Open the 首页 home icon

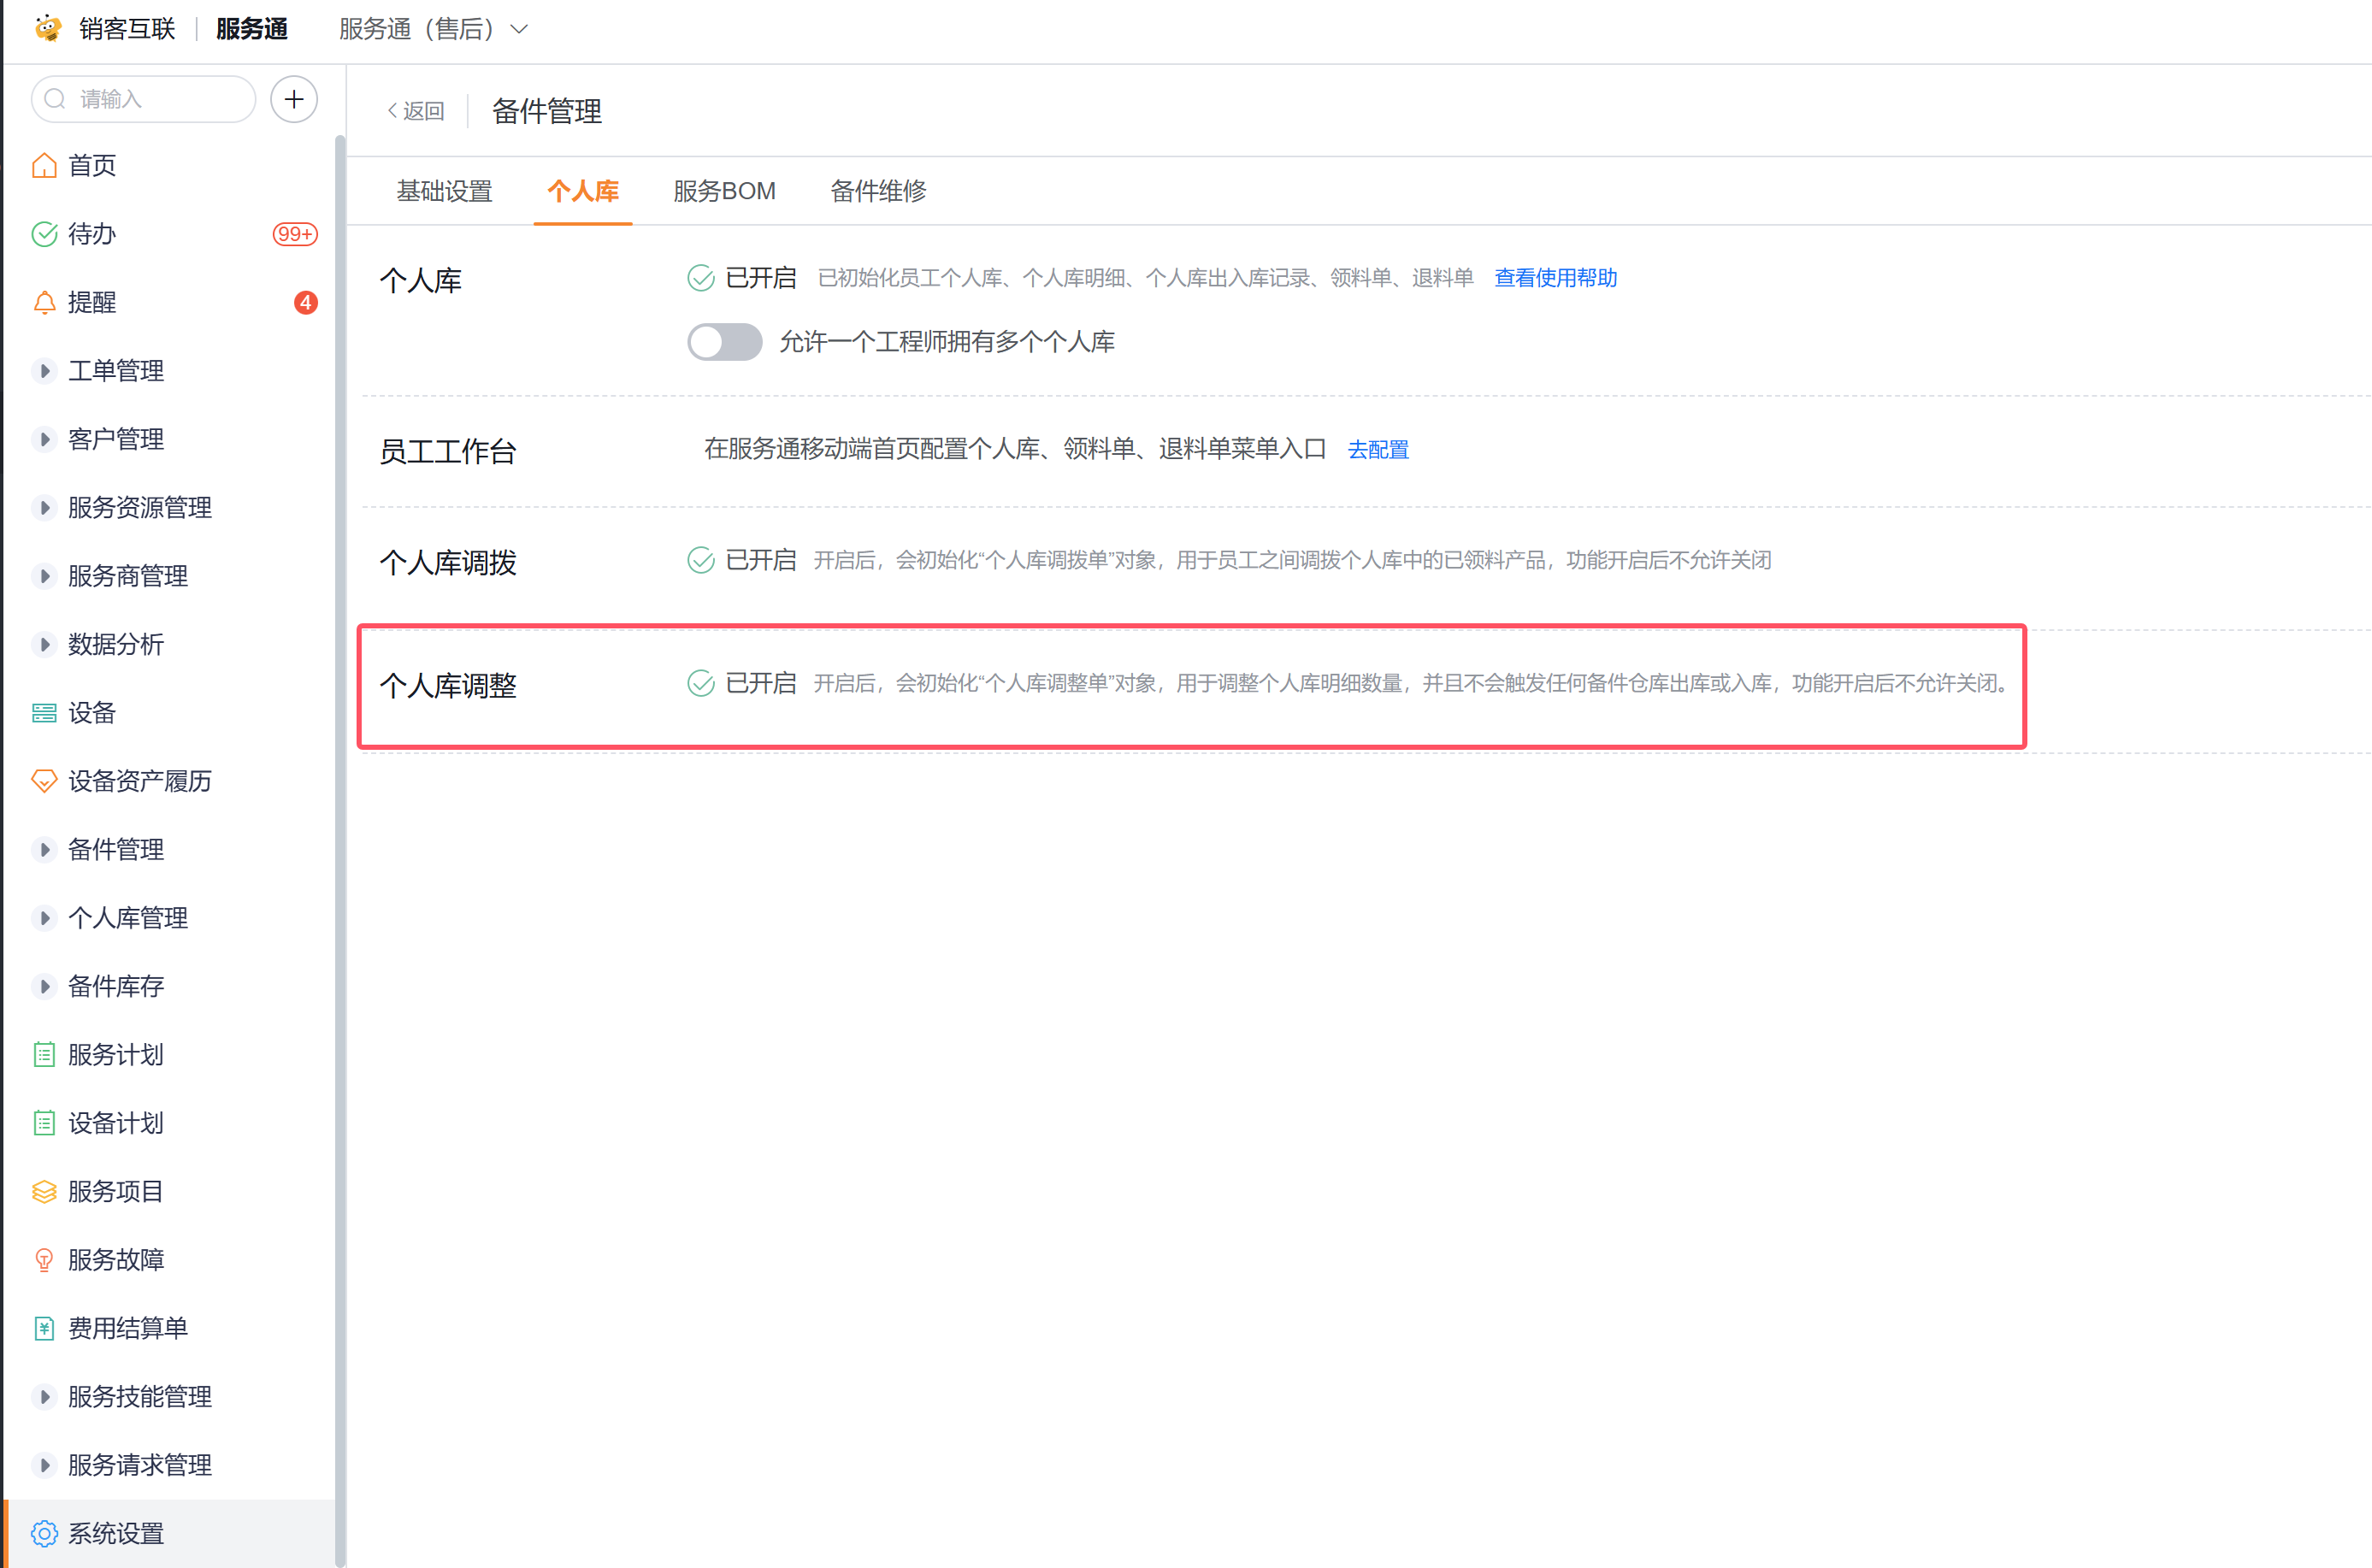(x=44, y=165)
